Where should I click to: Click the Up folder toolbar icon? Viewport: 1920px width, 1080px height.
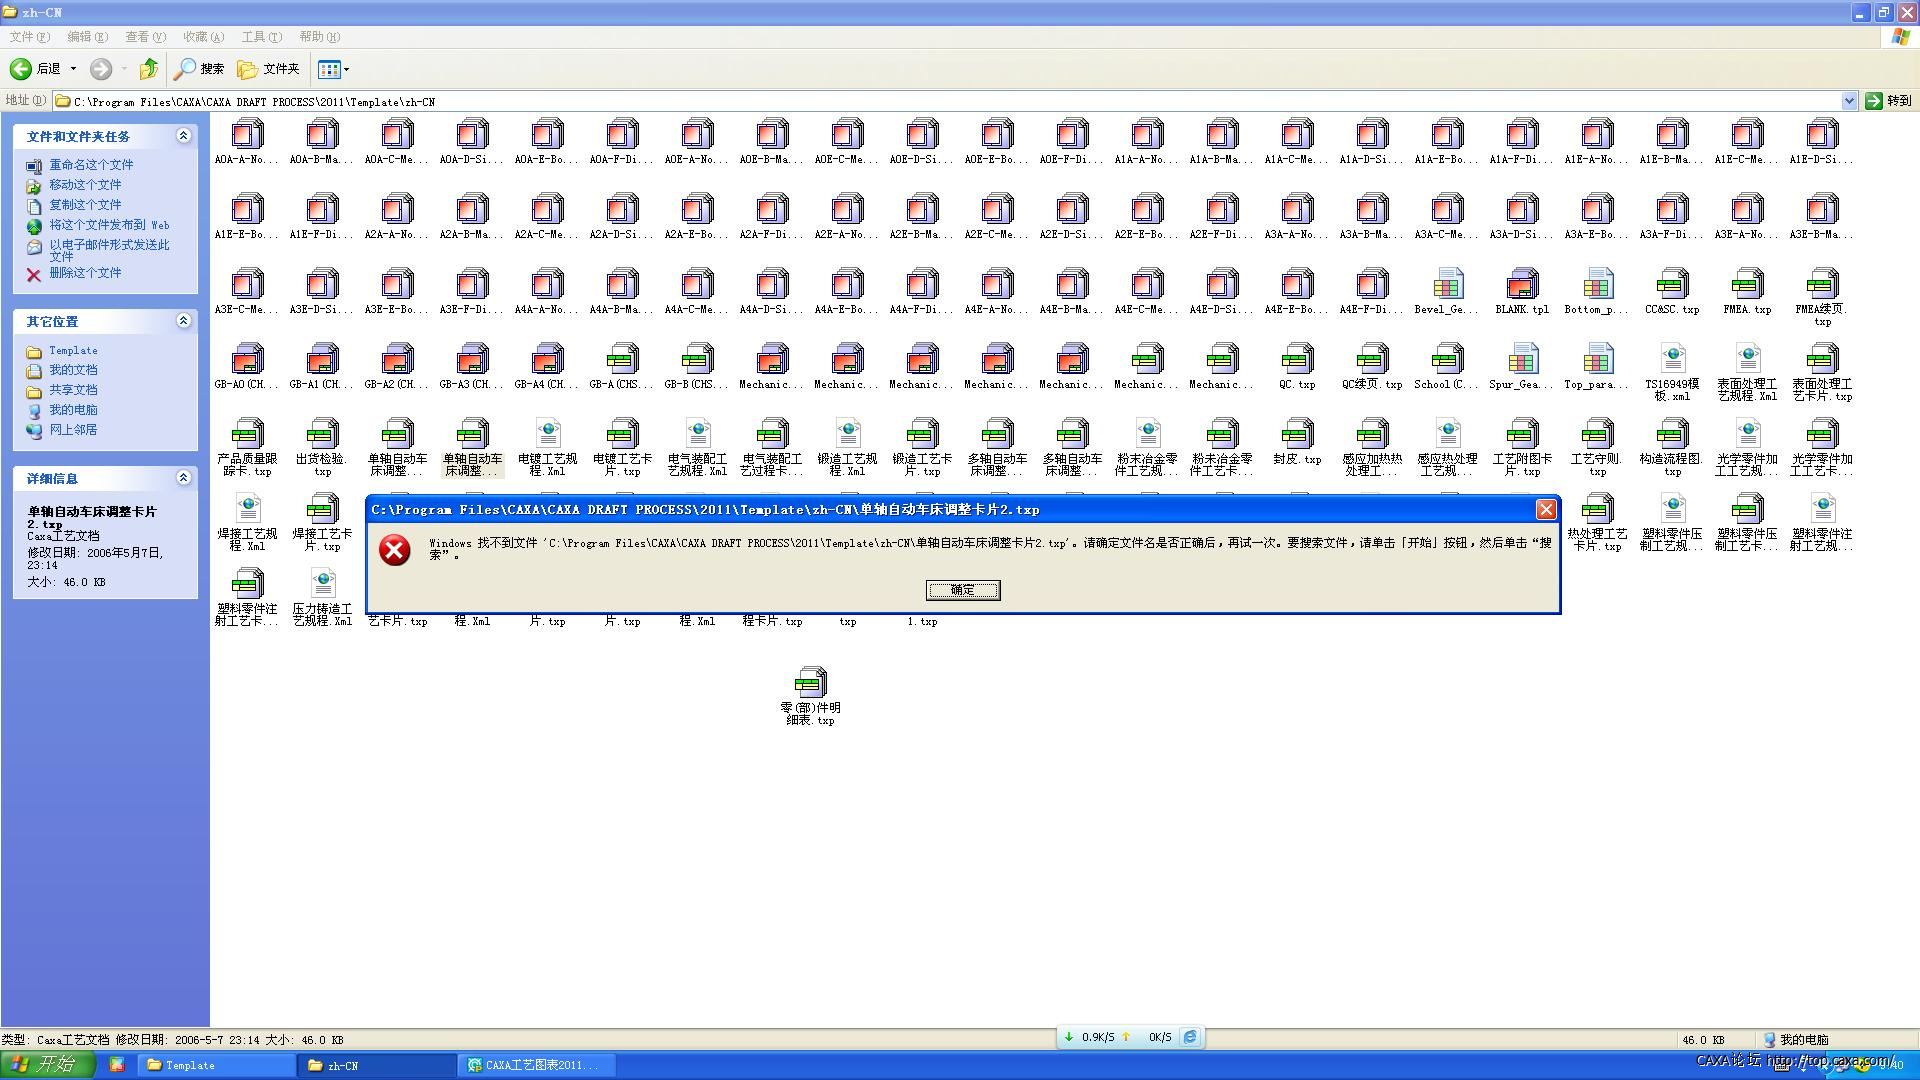(149, 69)
